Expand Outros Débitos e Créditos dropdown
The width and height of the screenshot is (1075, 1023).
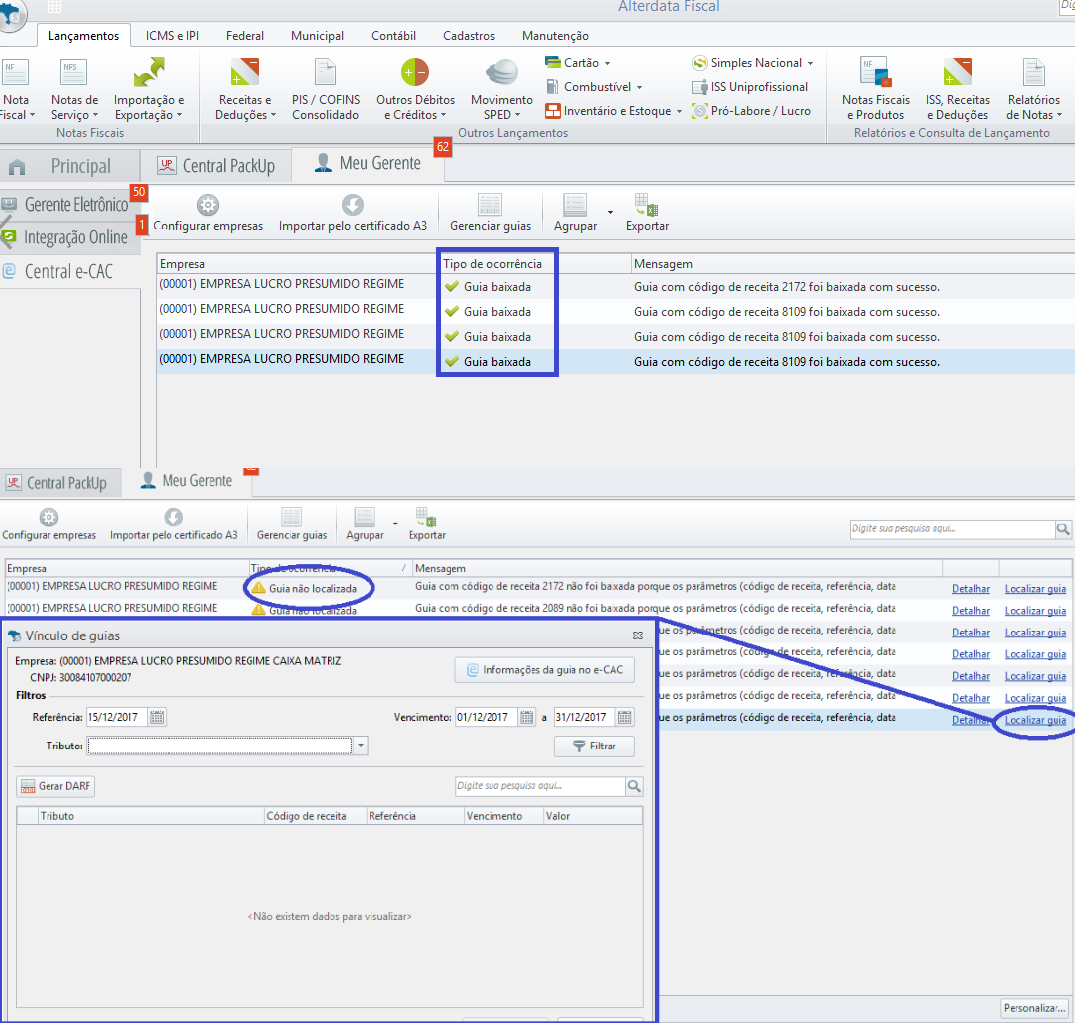(x=443, y=115)
